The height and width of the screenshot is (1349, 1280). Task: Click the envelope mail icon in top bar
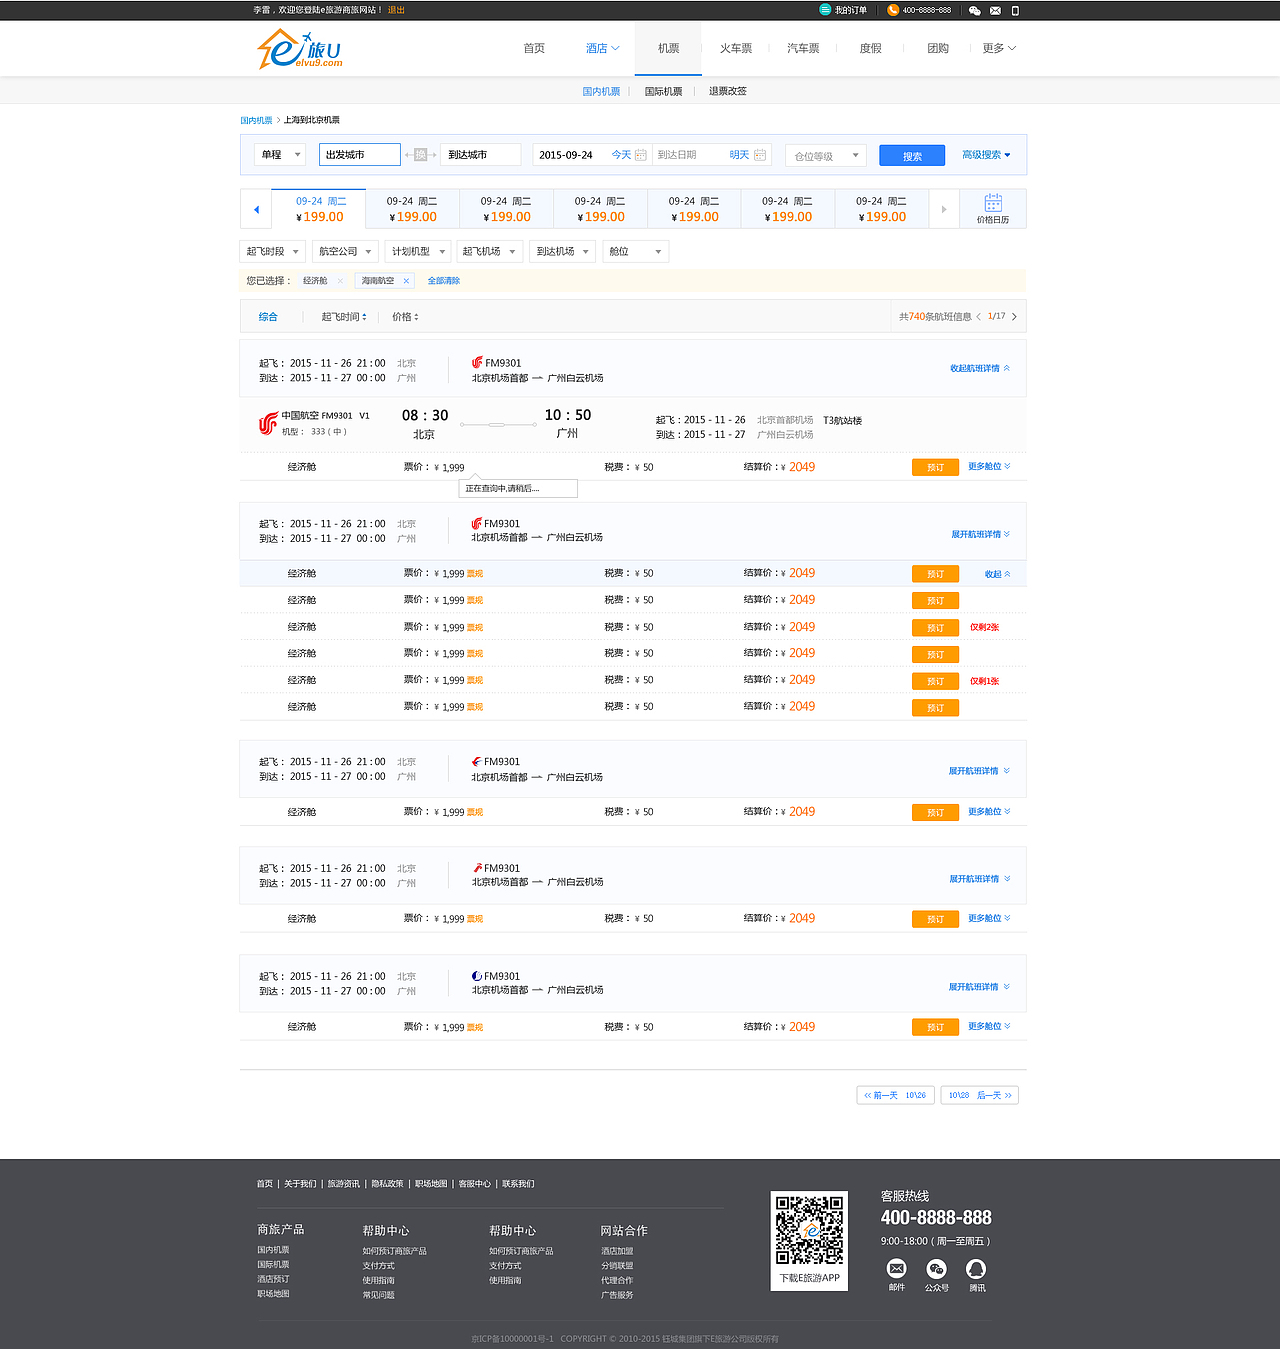pyautogui.click(x=995, y=10)
